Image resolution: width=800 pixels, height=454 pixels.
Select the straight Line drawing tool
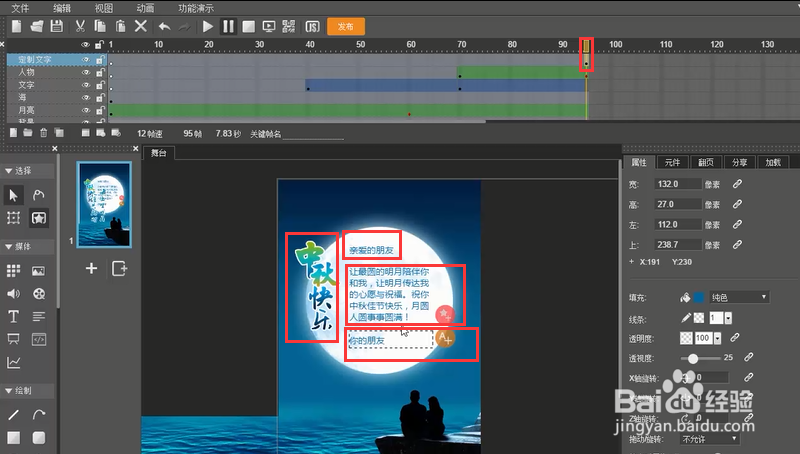click(13, 415)
